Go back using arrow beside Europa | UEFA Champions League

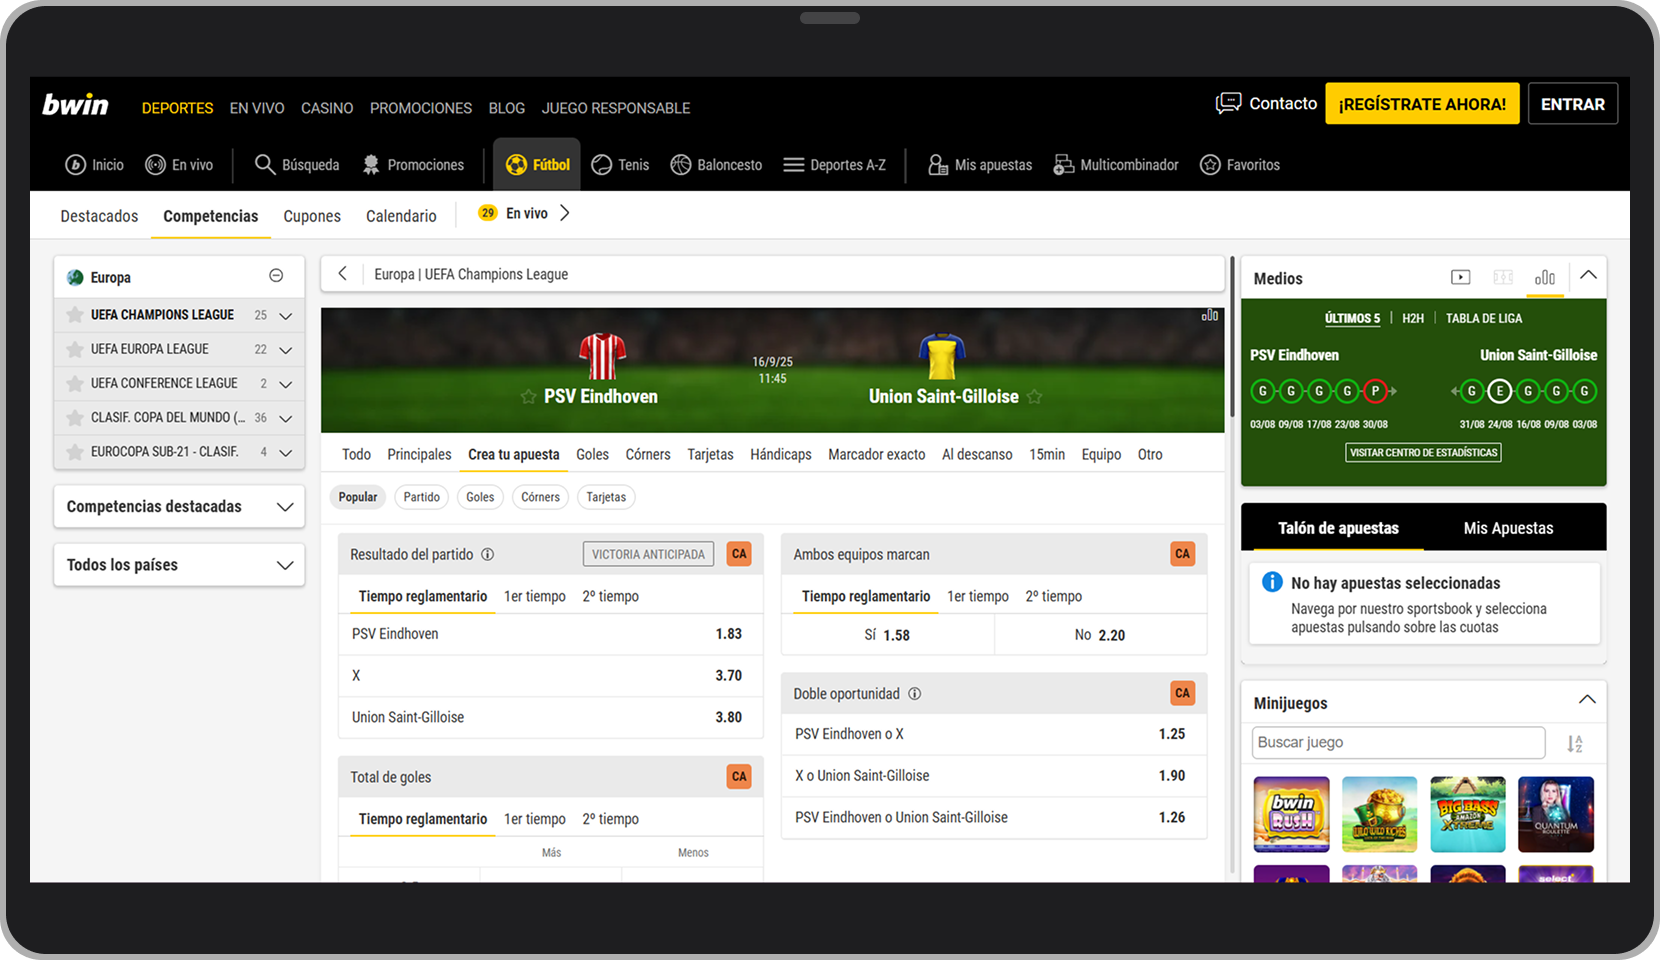[343, 273]
